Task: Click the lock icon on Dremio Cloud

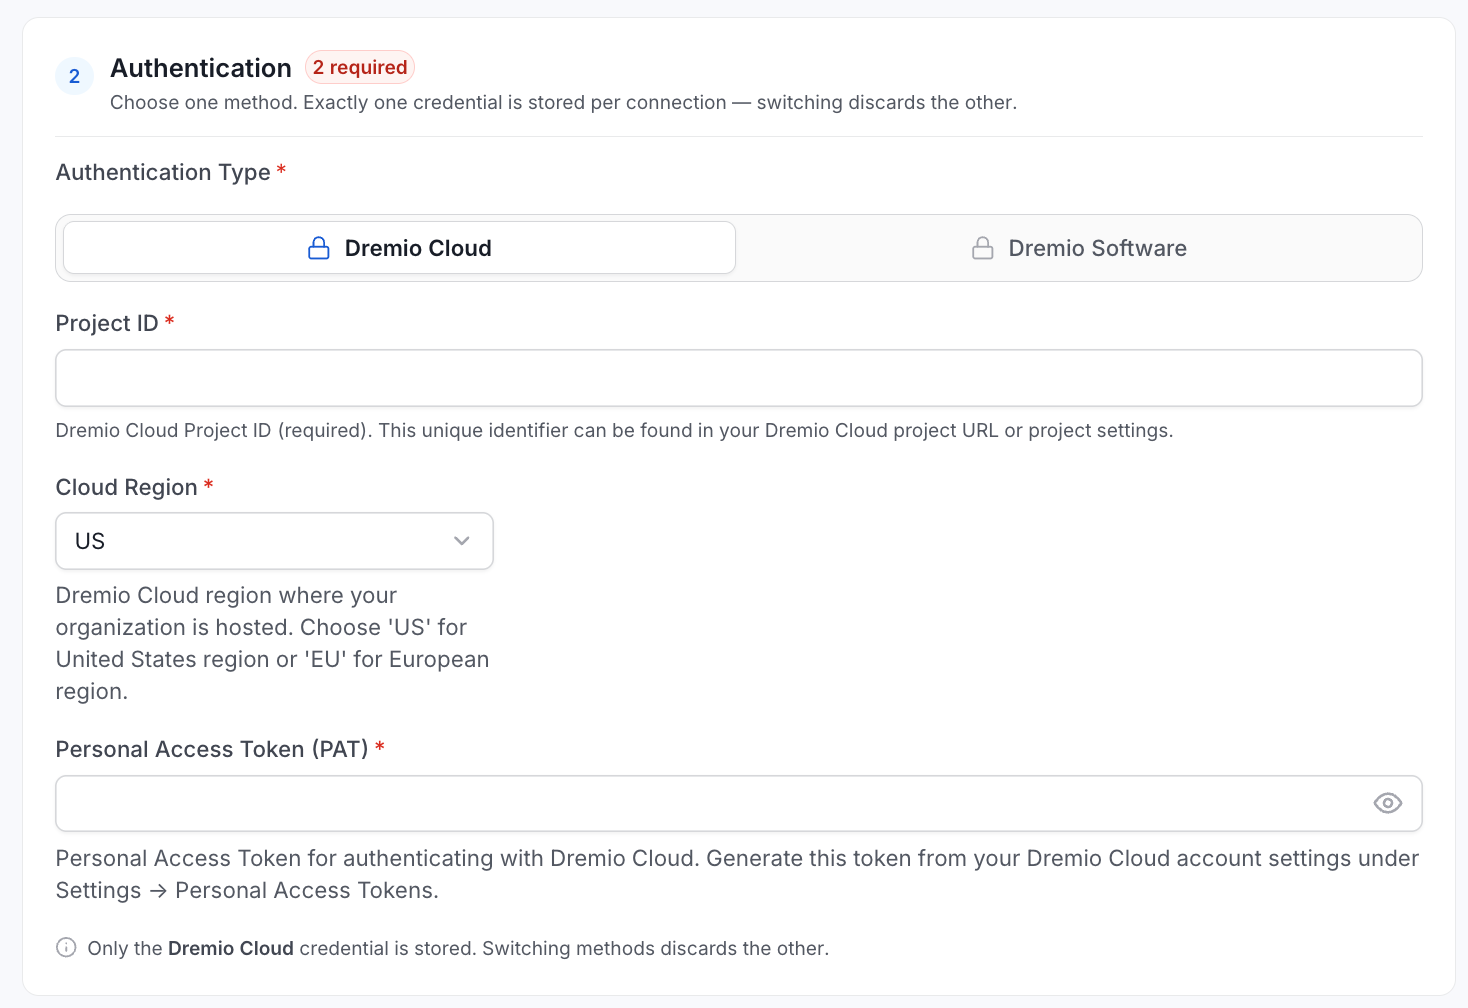Action: point(319,248)
